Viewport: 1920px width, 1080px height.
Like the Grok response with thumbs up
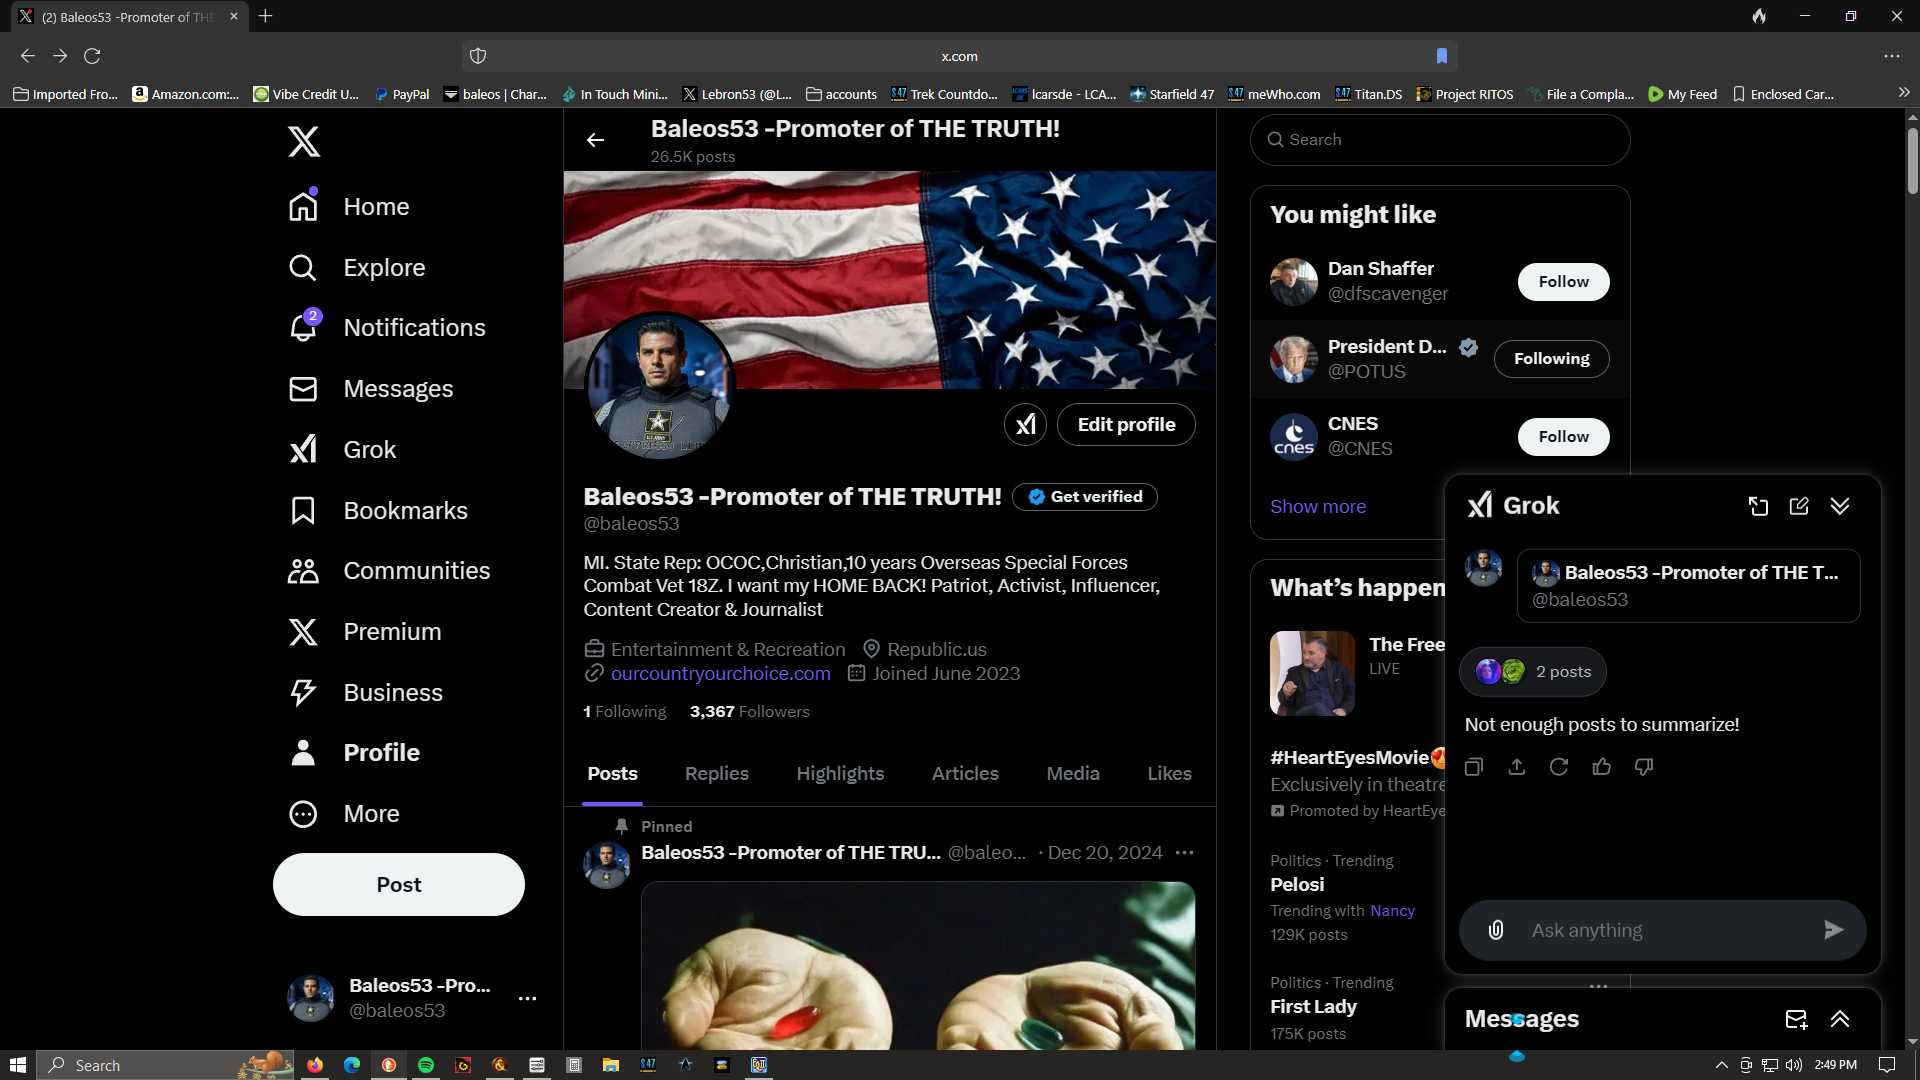1601,767
